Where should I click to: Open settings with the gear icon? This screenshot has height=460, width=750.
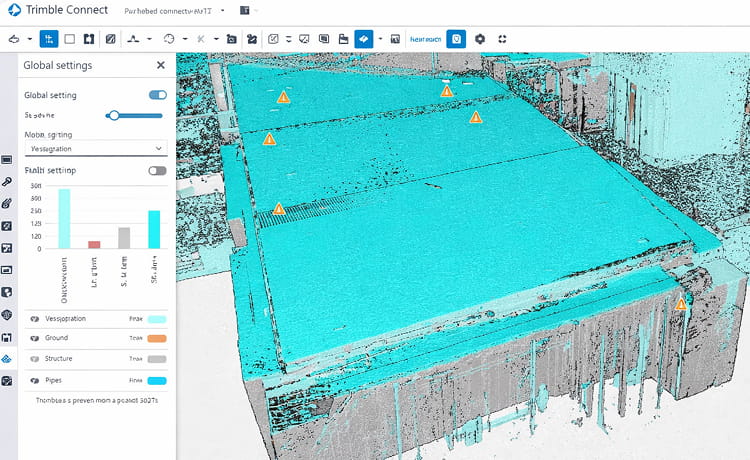pyautogui.click(x=480, y=39)
